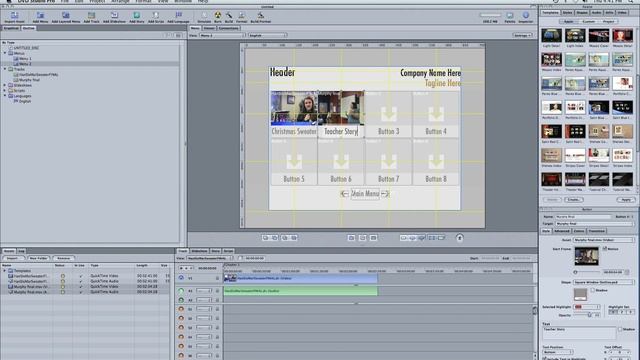640x360 pixels.
Task: Open the menu editor View dropdown
Action: (222, 36)
